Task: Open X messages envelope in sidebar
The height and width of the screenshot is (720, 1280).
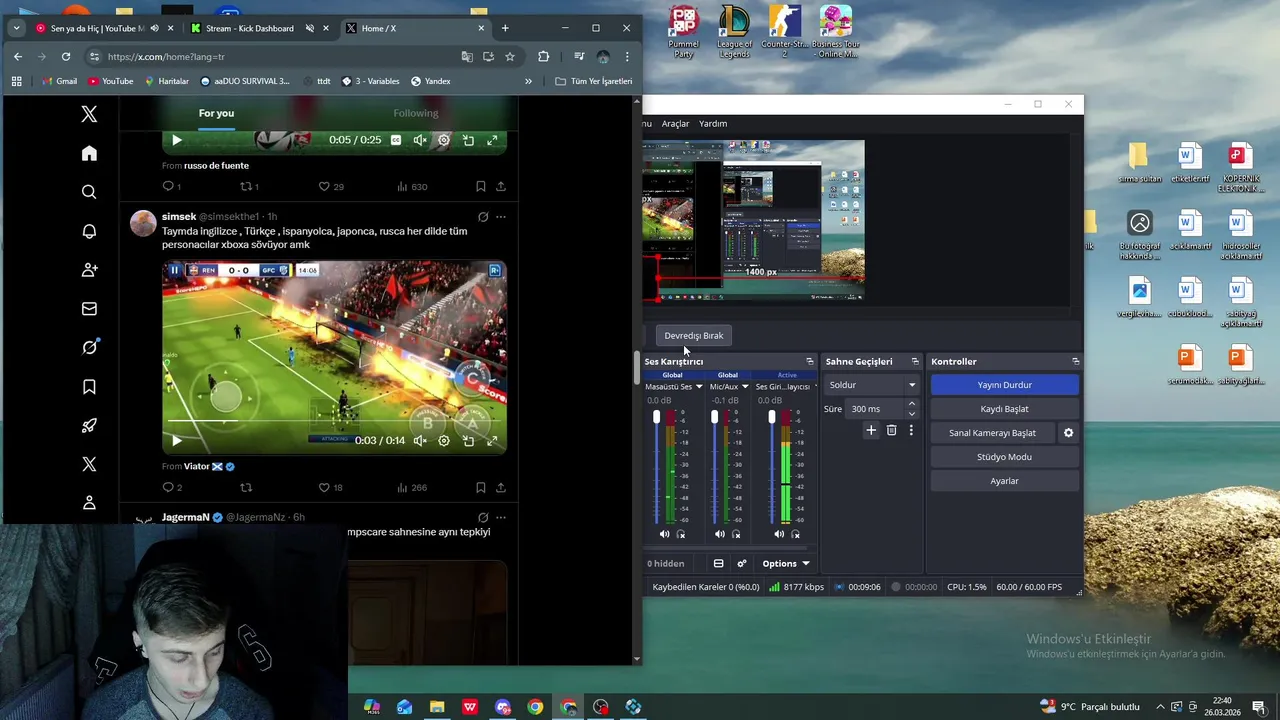Action: click(89, 309)
